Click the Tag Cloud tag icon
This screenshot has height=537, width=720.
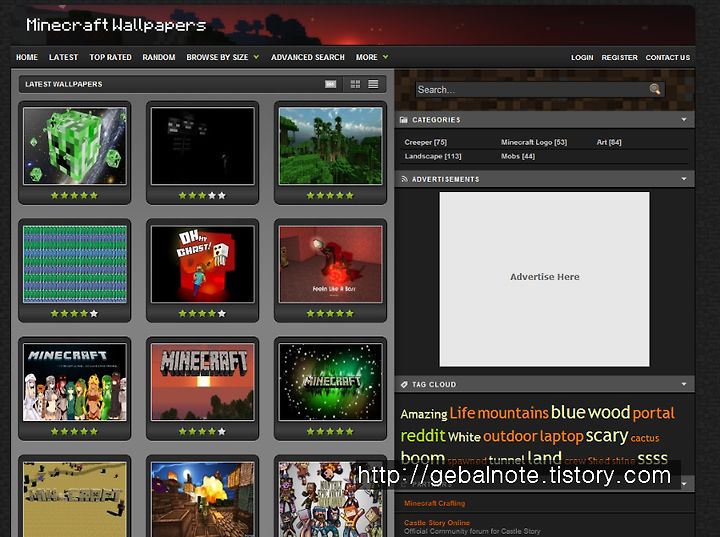coord(404,384)
